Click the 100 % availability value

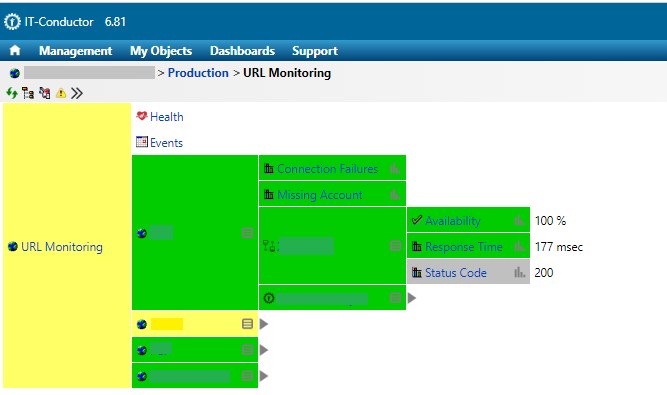coord(550,221)
